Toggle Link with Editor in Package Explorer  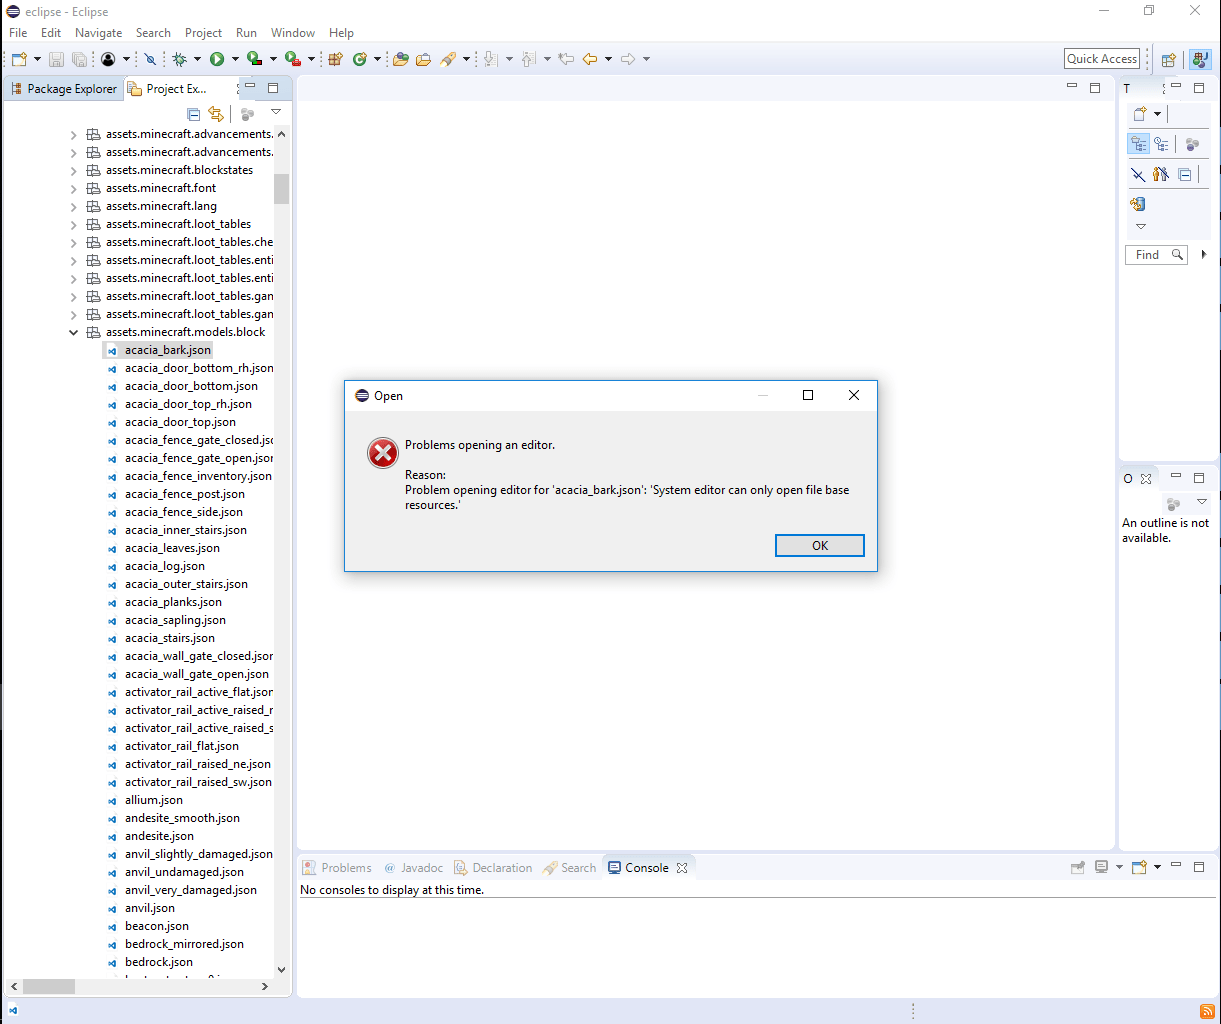(216, 113)
